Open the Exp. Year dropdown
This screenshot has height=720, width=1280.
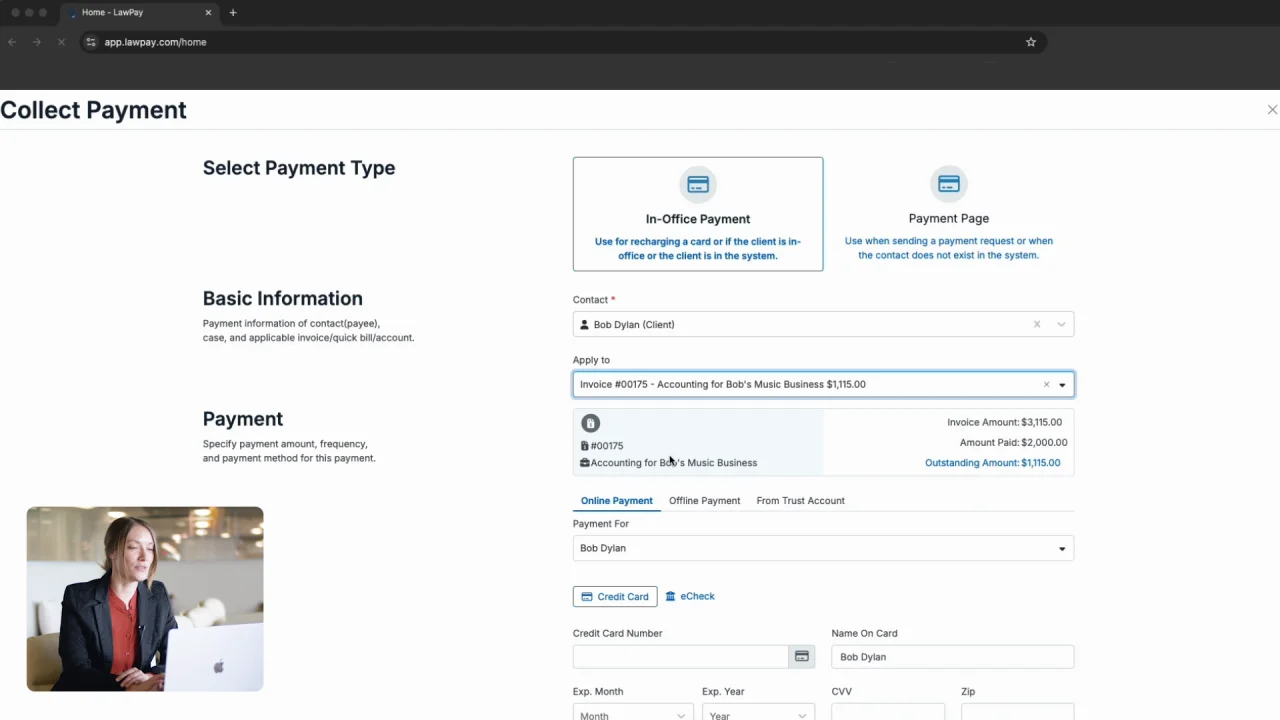click(758, 714)
